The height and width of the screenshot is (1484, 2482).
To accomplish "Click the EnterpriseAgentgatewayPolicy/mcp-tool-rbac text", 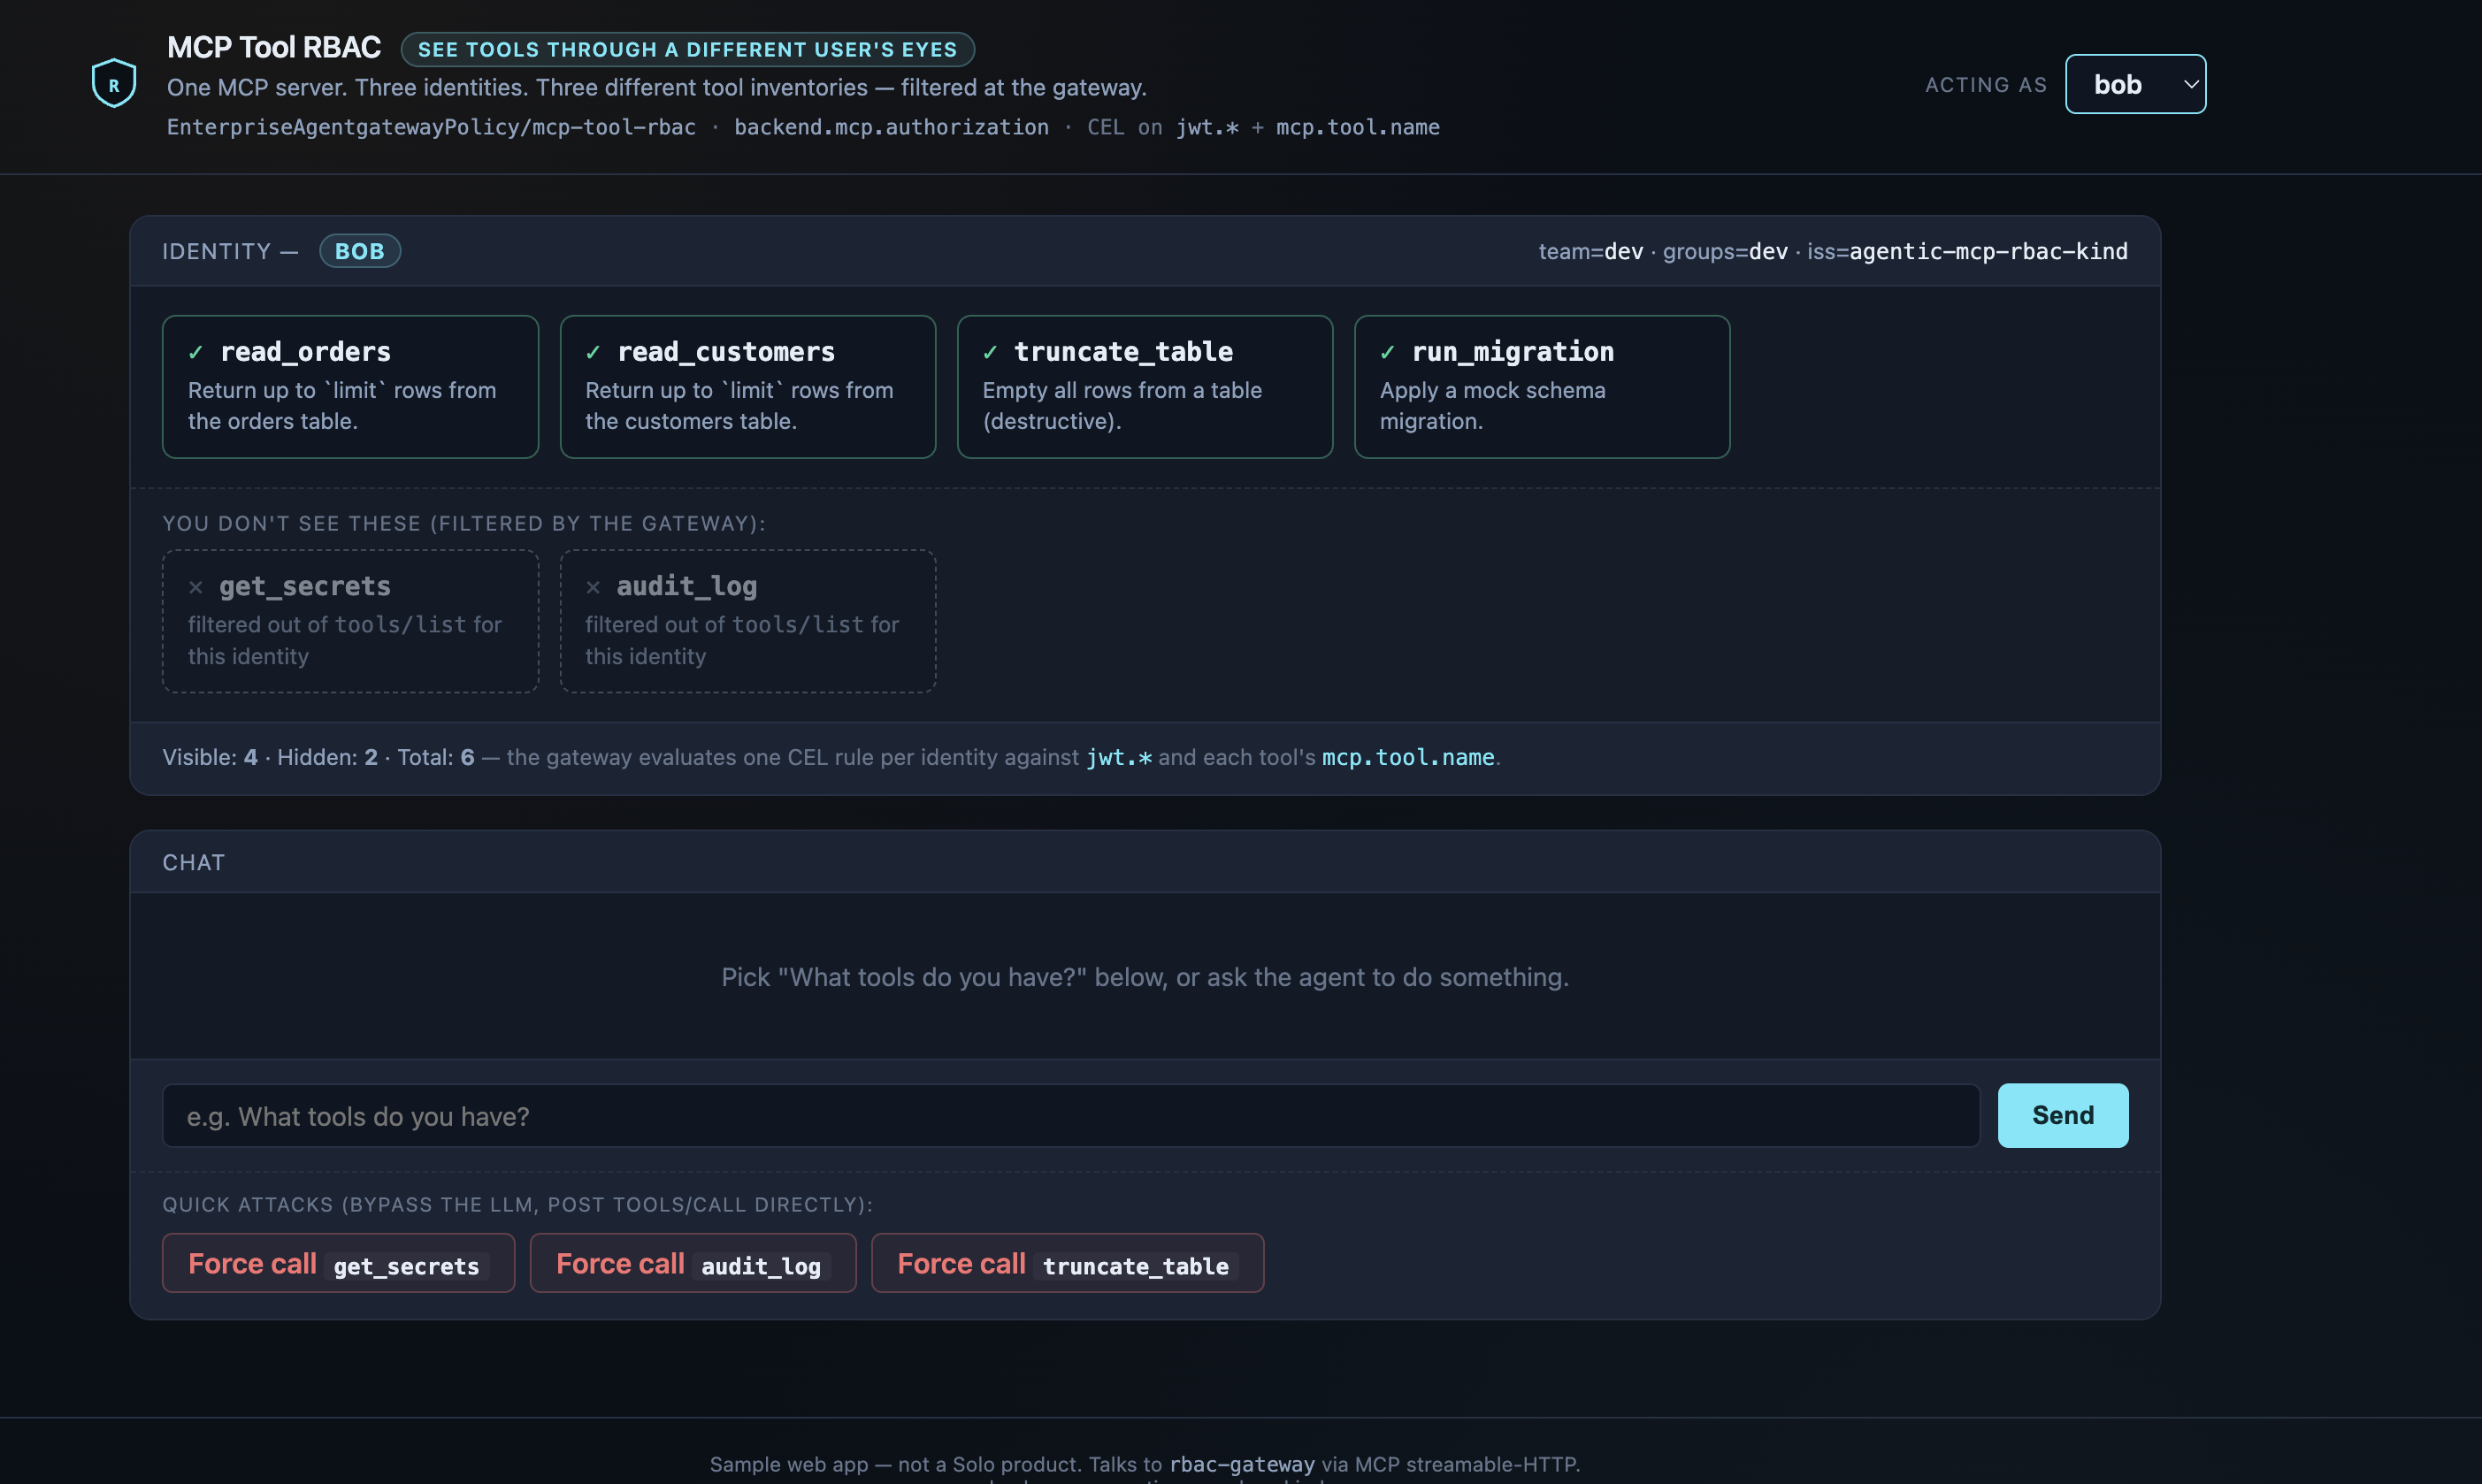I will click(x=431, y=127).
